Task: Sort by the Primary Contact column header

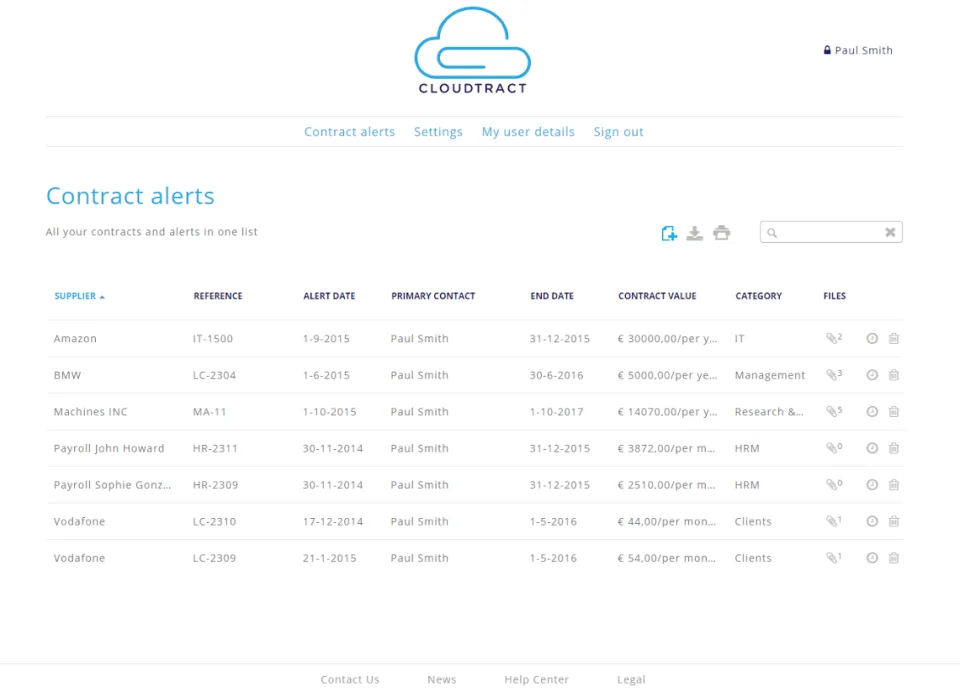Action: click(x=433, y=296)
